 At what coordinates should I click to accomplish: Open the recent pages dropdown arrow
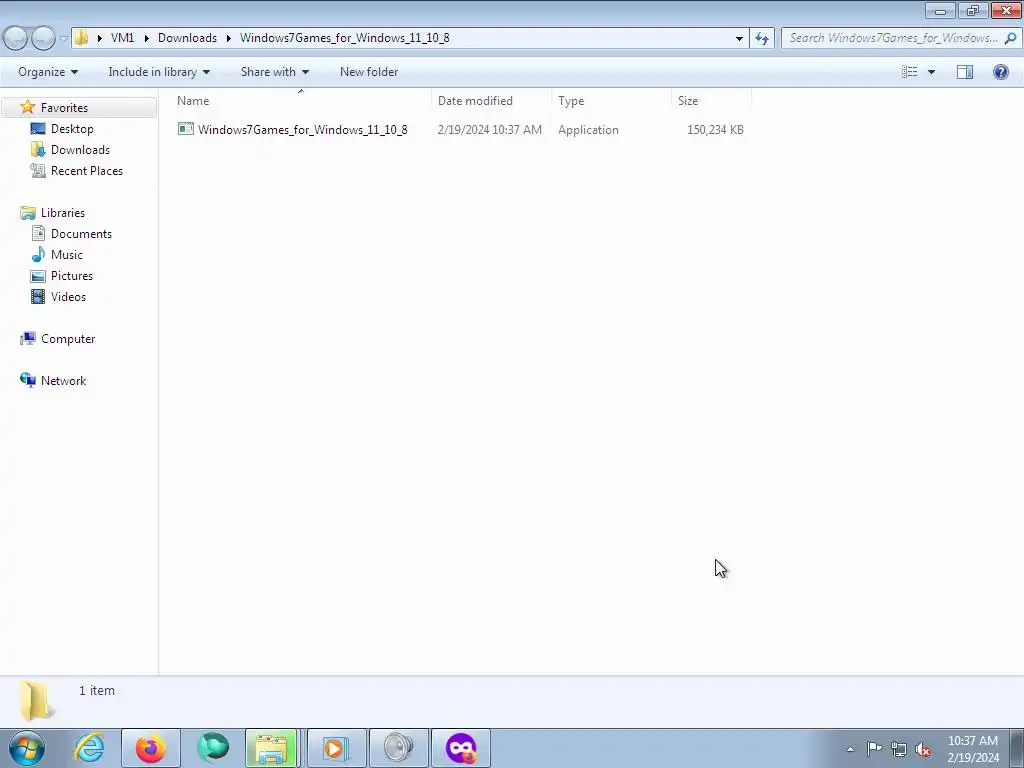[63, 39]
